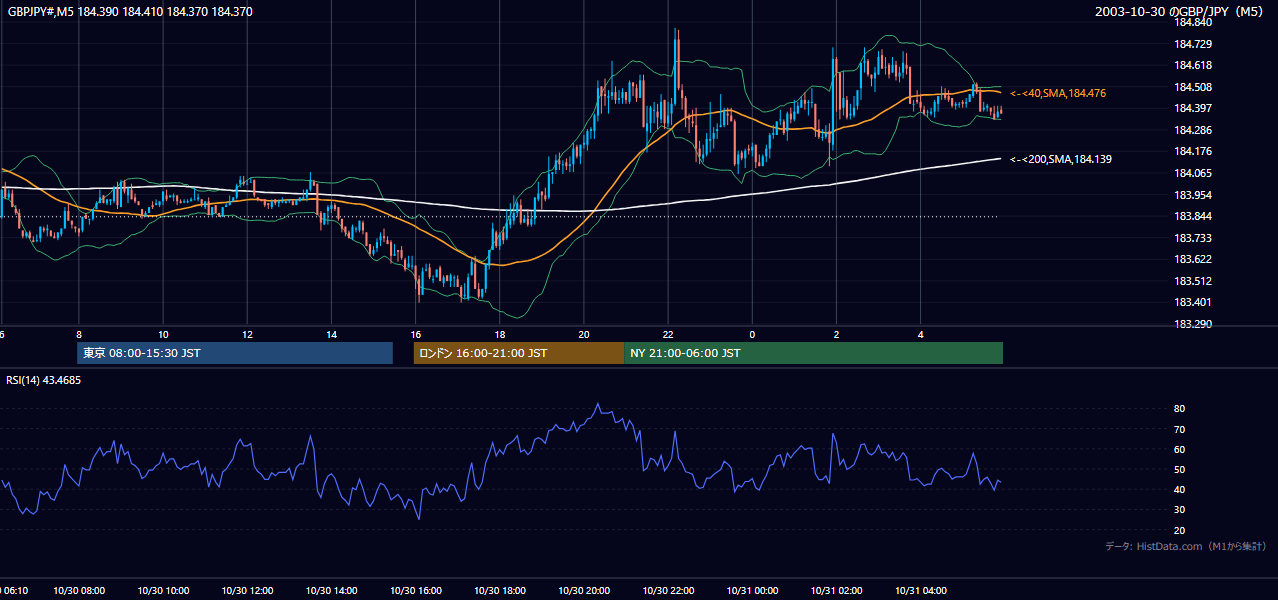This screenshot has width=1278, height=600.
Task: Select the 10/30 10:00 bottom time label
Action: point(163,591)
